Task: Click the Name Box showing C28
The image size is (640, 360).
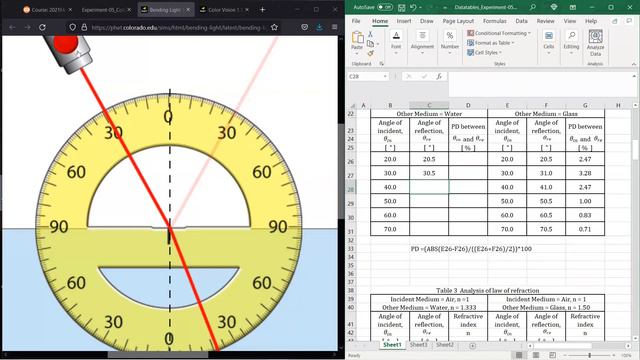Action: tap(368, 76)
